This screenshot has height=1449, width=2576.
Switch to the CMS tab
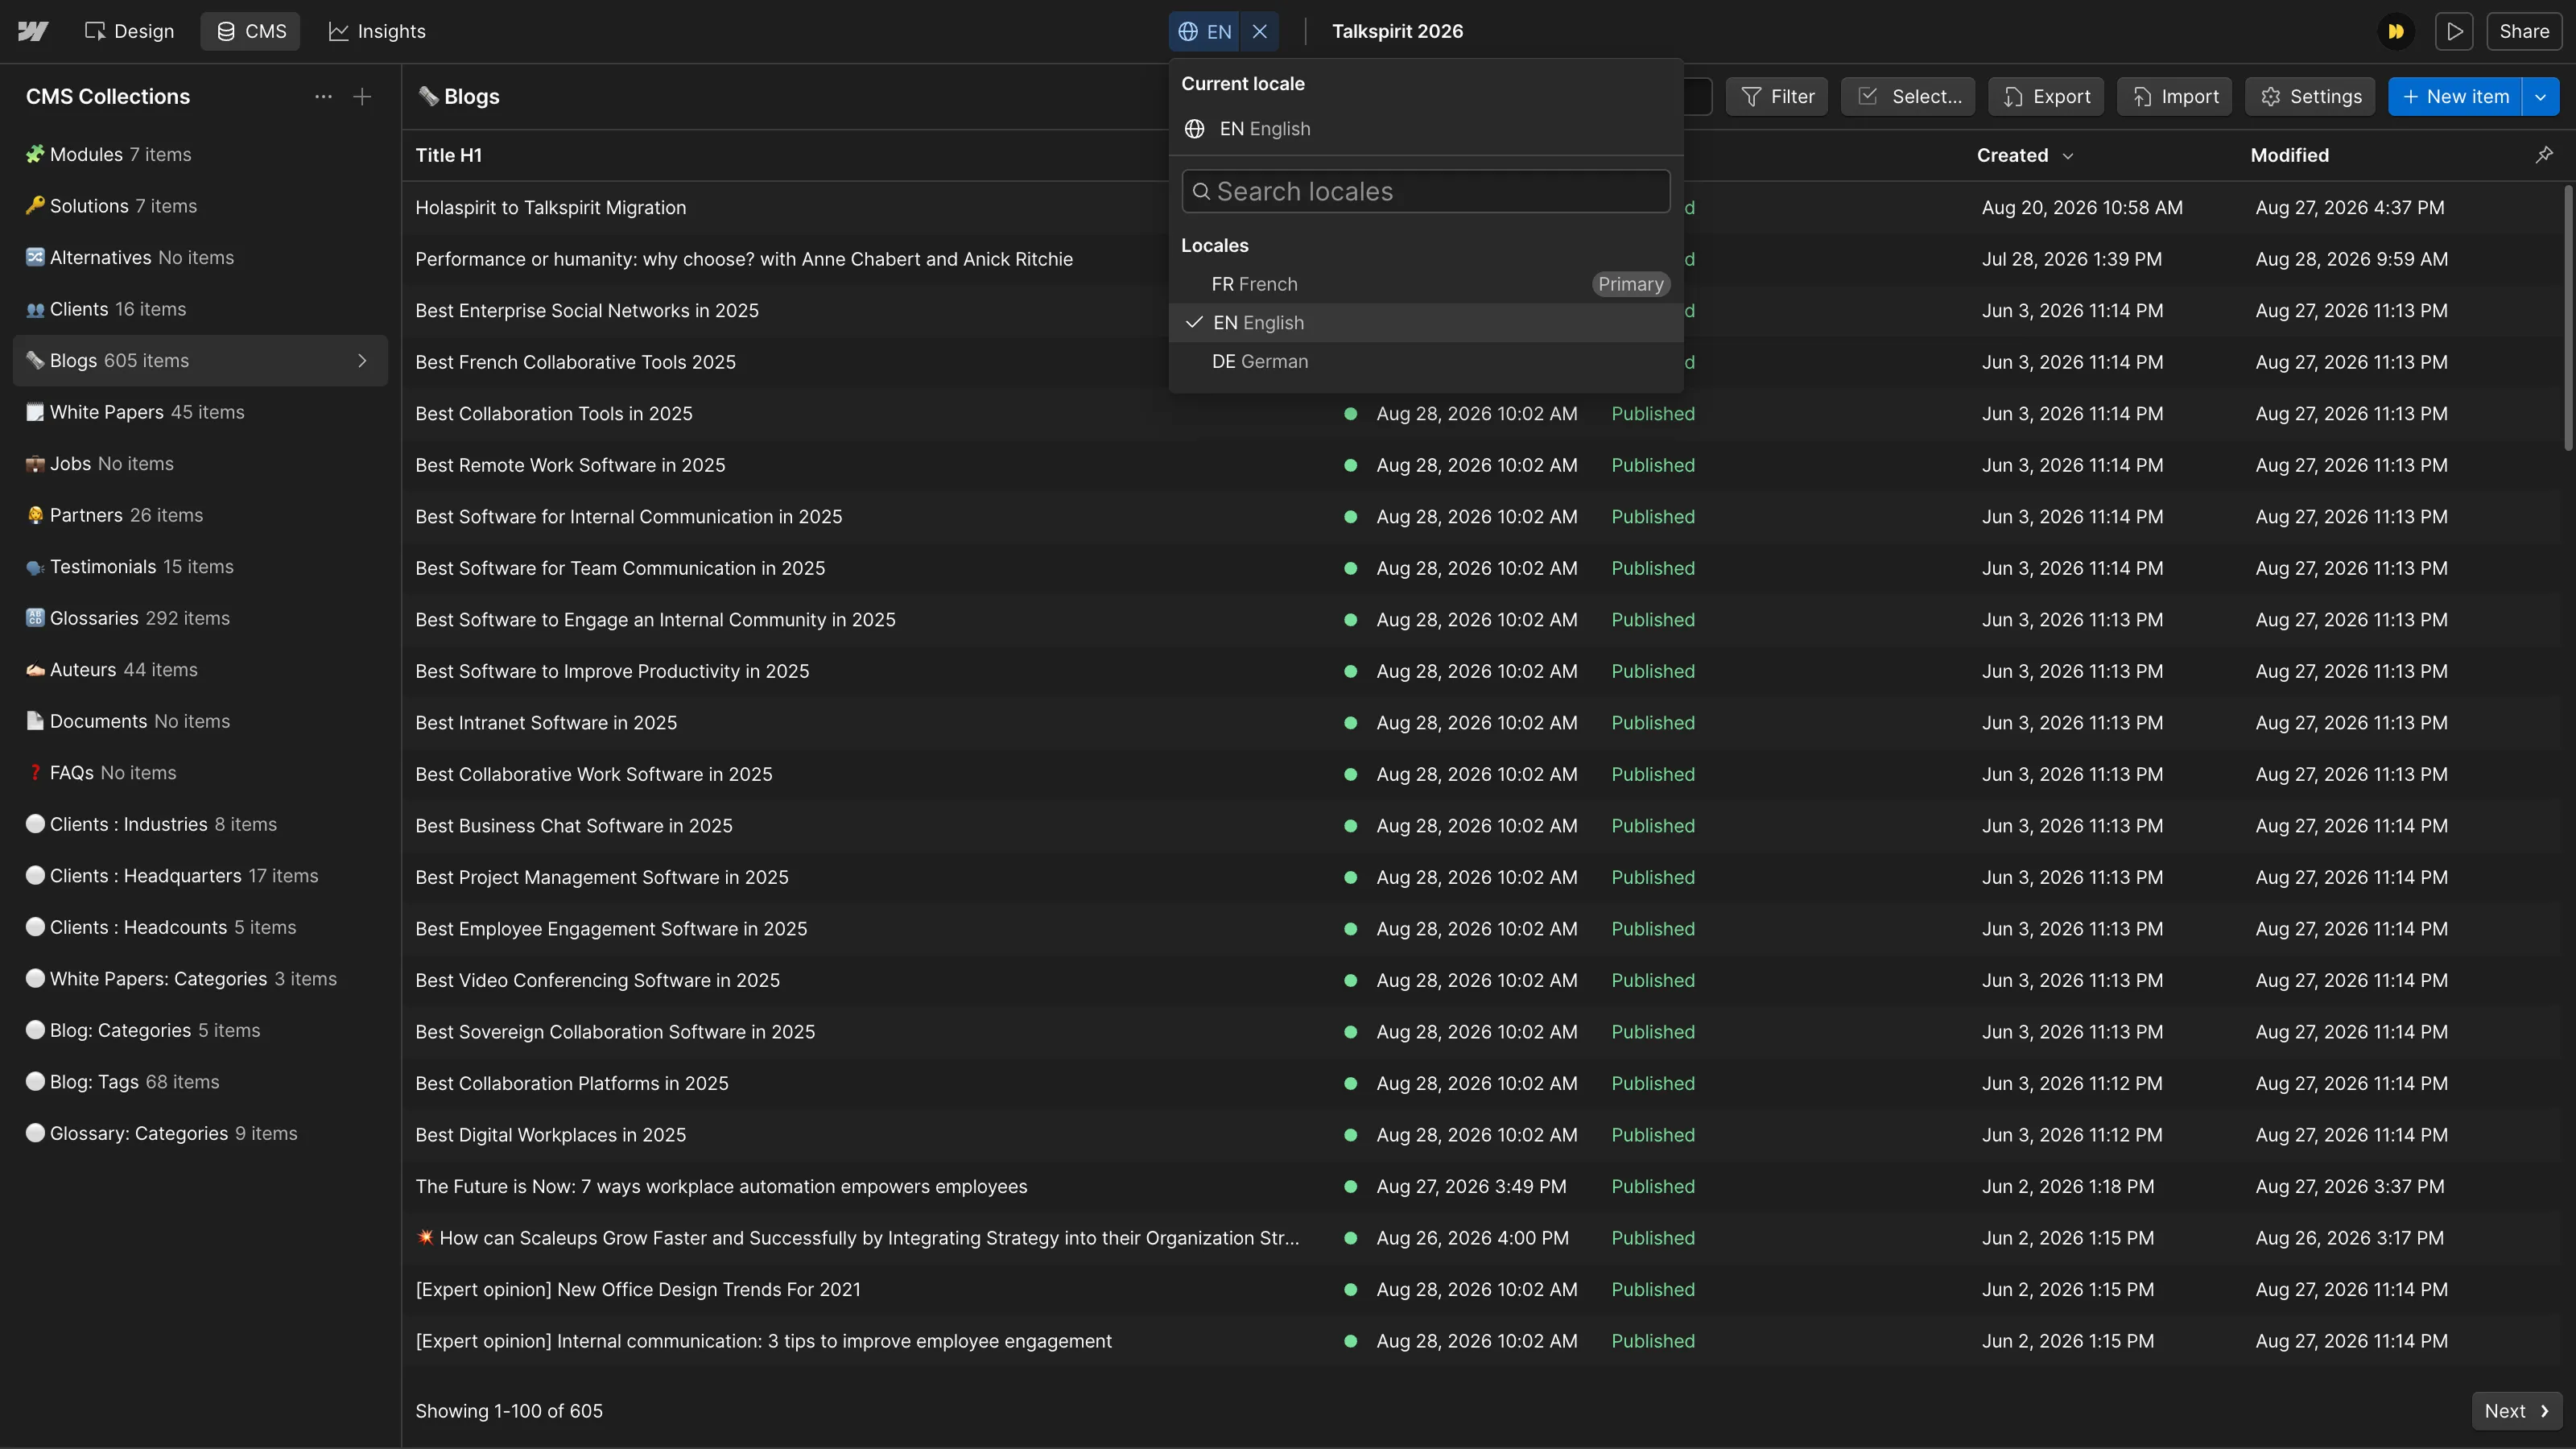click(251, 31)
